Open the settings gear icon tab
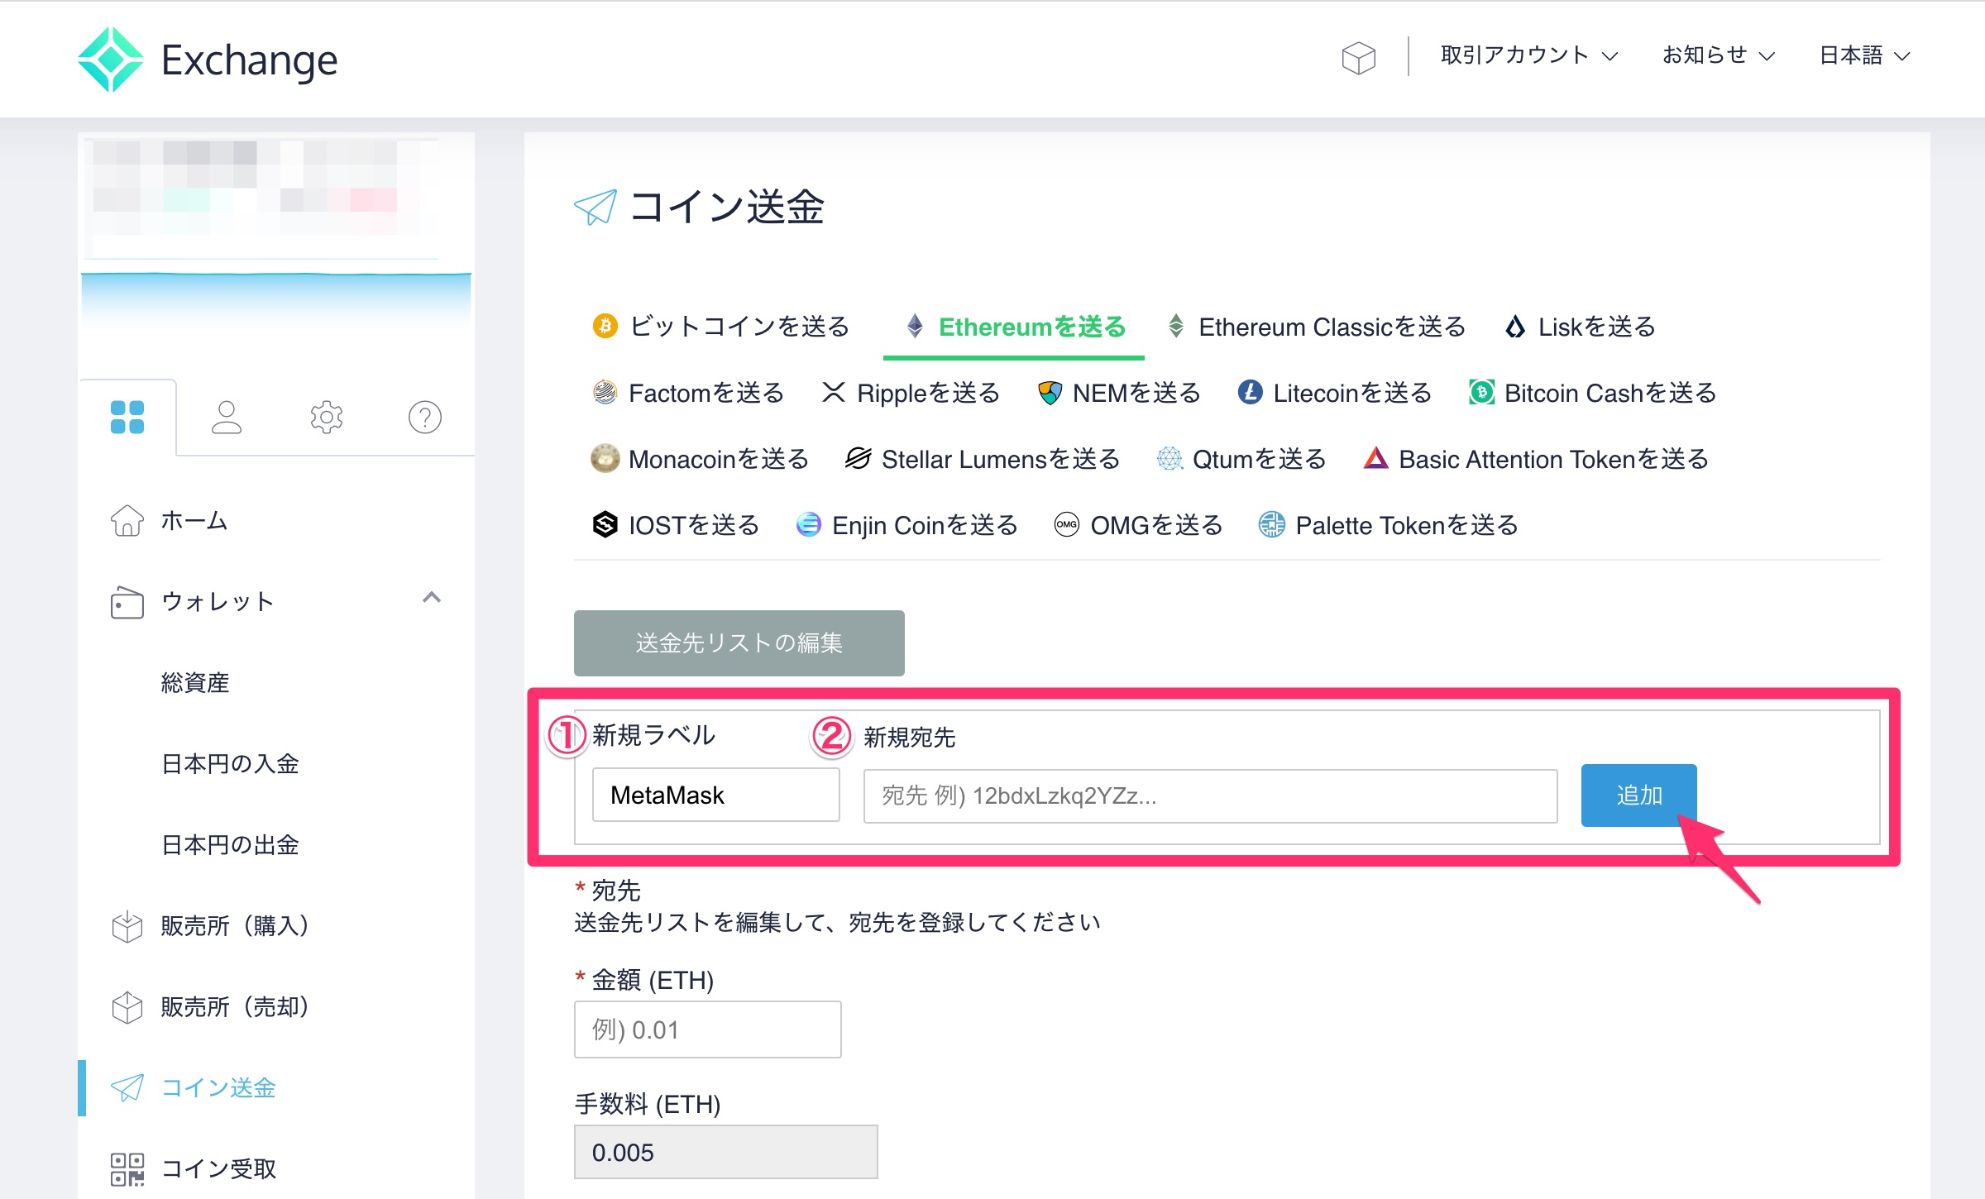This screenshot has width=1985, height=1199. (x=326, y=417)
